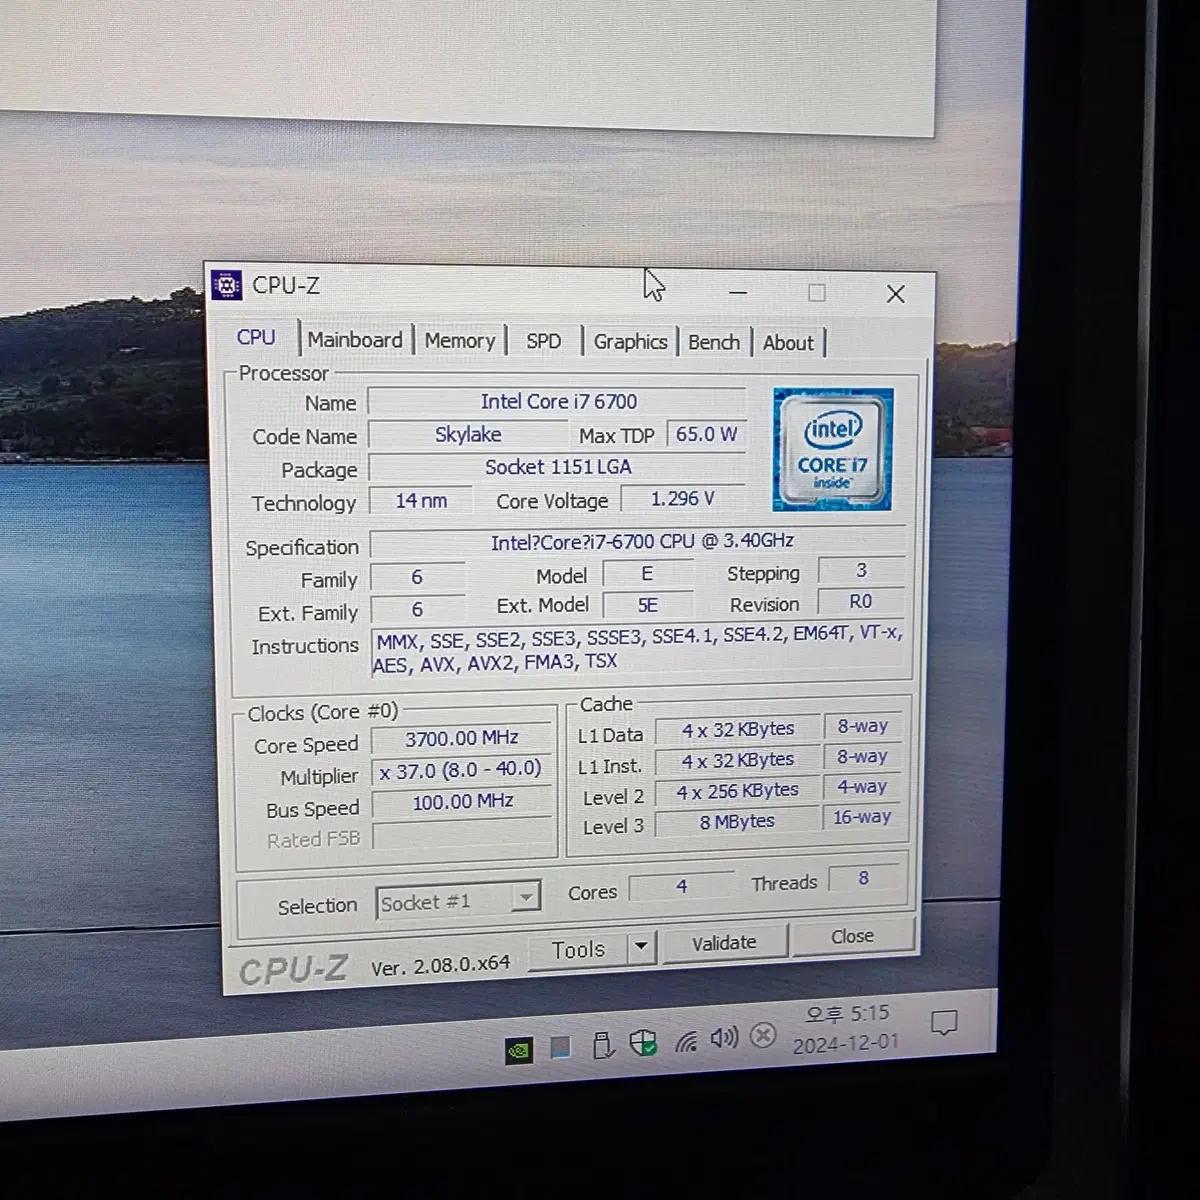Viewport: 1200px width, 1200px height.
Task: Switch to the Bench tab
Action: click(x=714, y=342)
